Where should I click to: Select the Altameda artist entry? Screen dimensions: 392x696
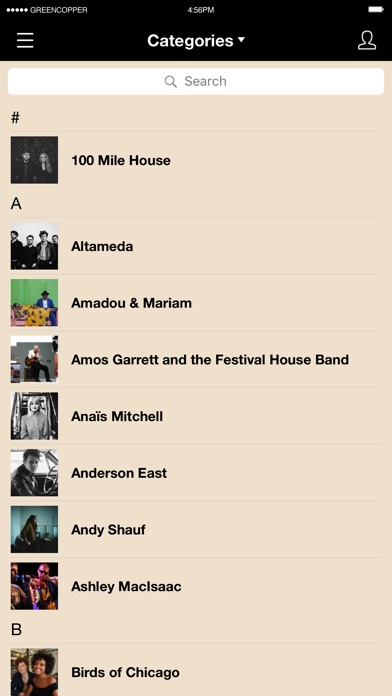tap(196, 246)
